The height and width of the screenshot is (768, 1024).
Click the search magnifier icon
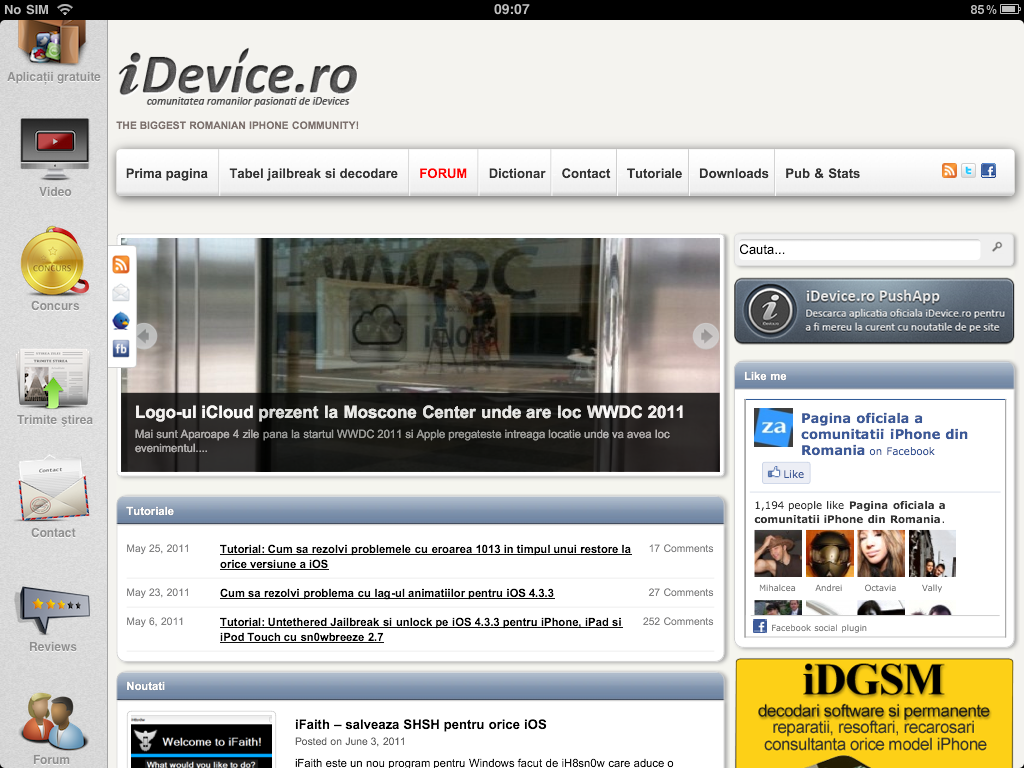click(997, 248)
